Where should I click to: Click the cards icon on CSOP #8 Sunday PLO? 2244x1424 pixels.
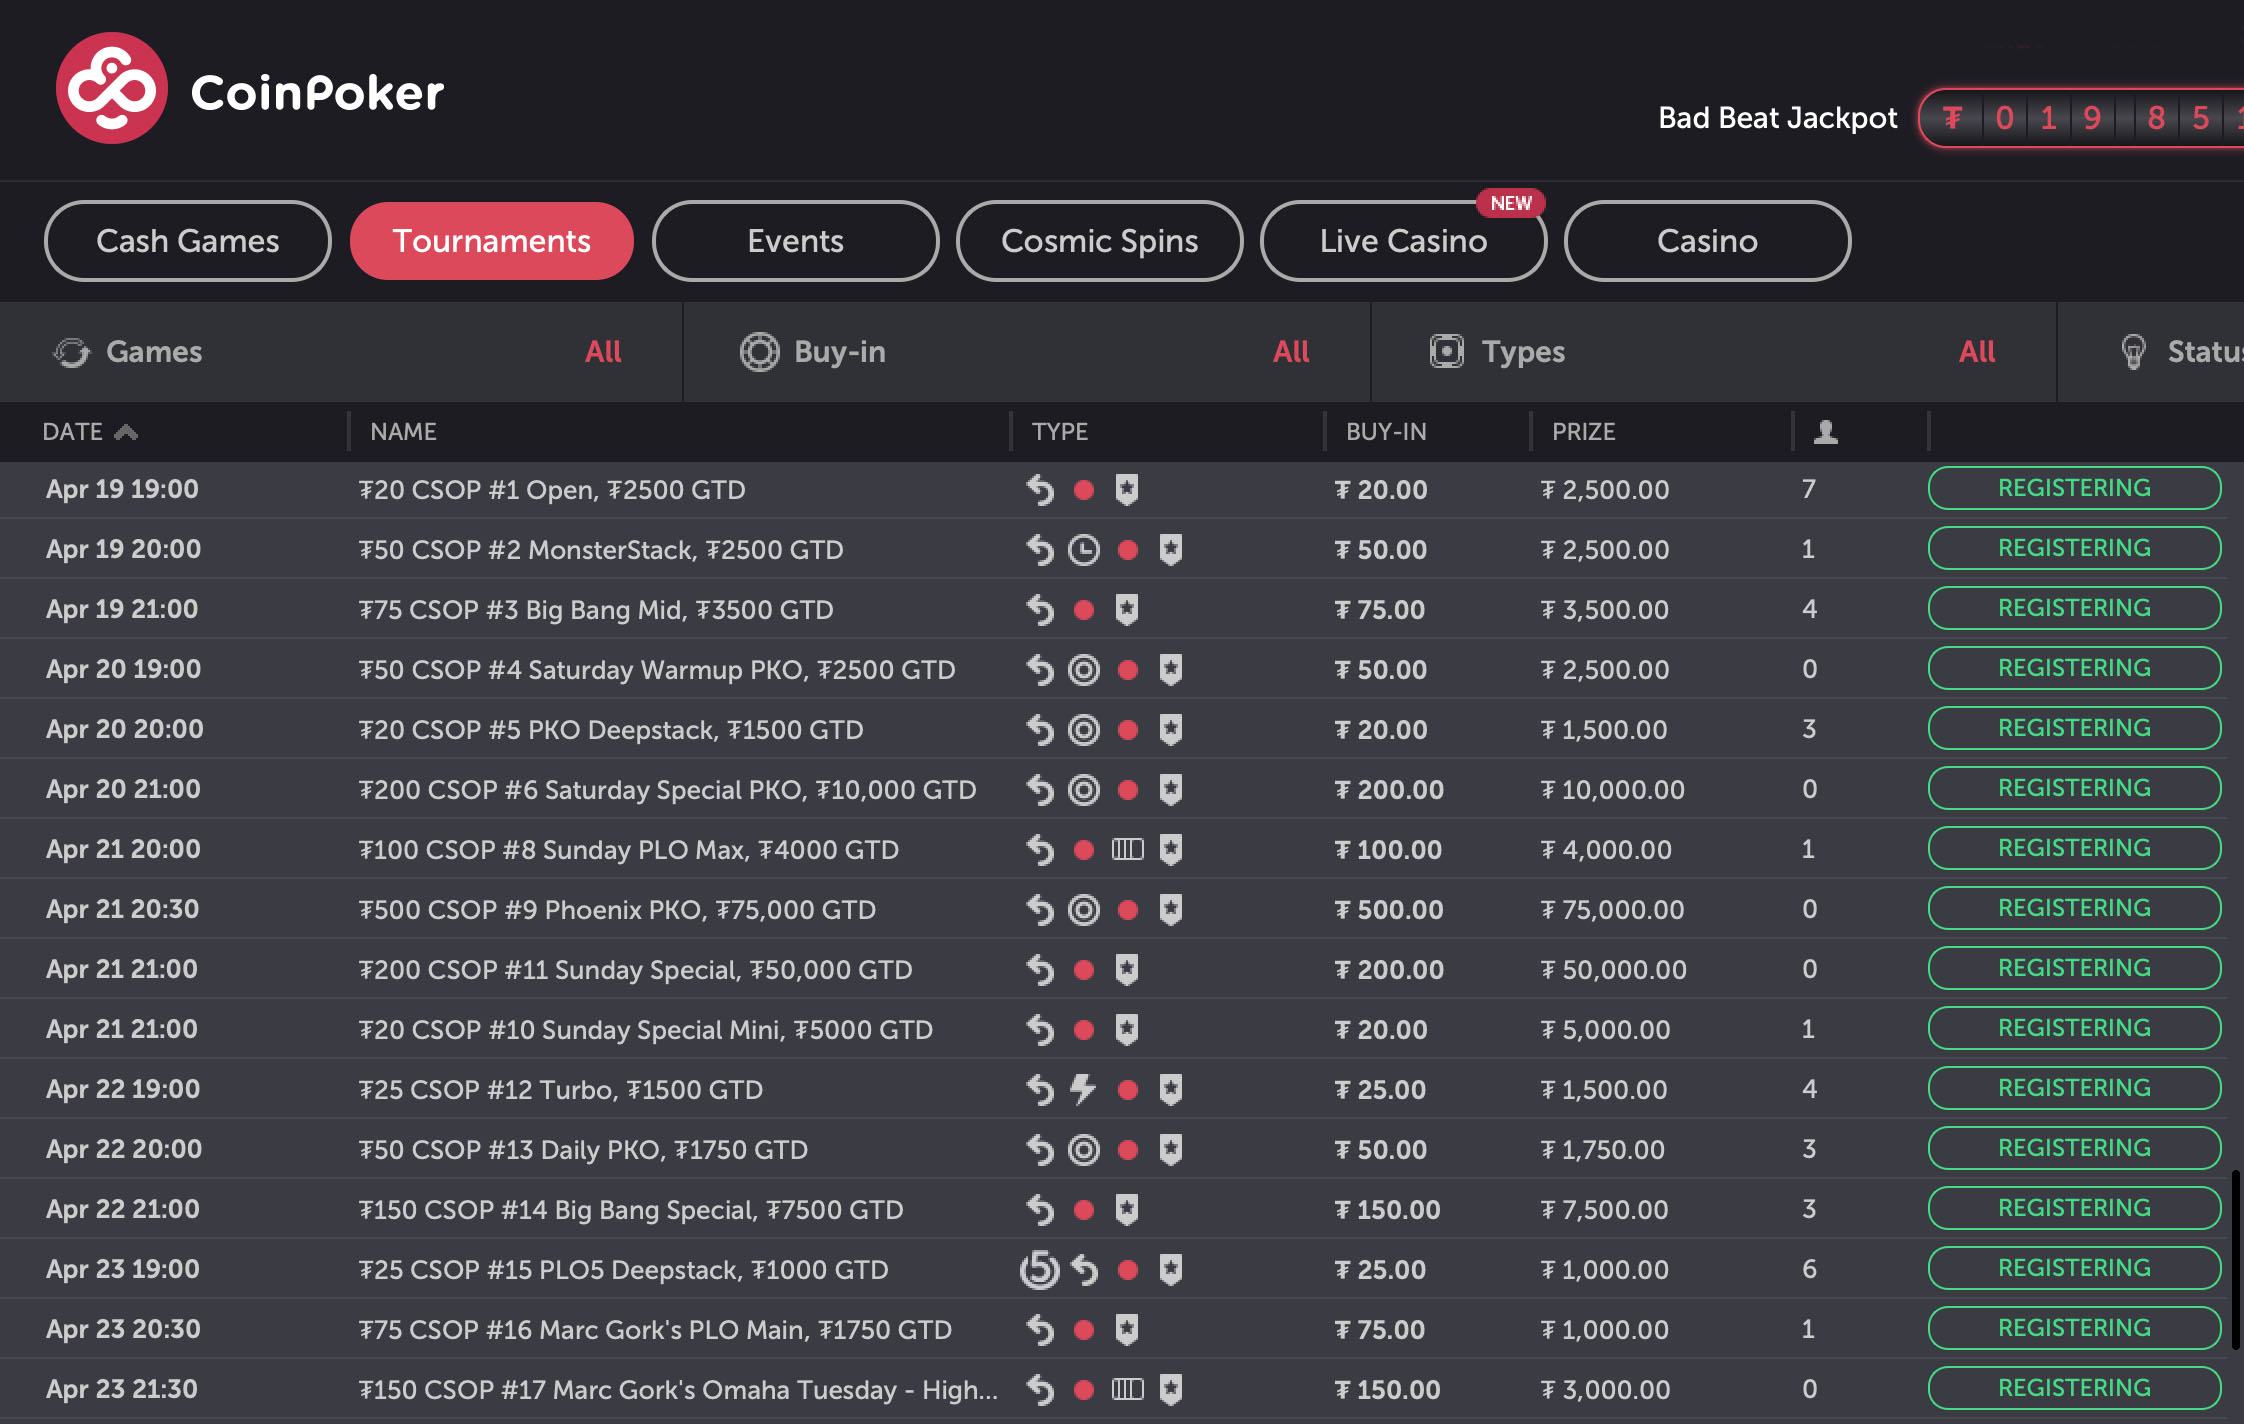pos(1127,850)
